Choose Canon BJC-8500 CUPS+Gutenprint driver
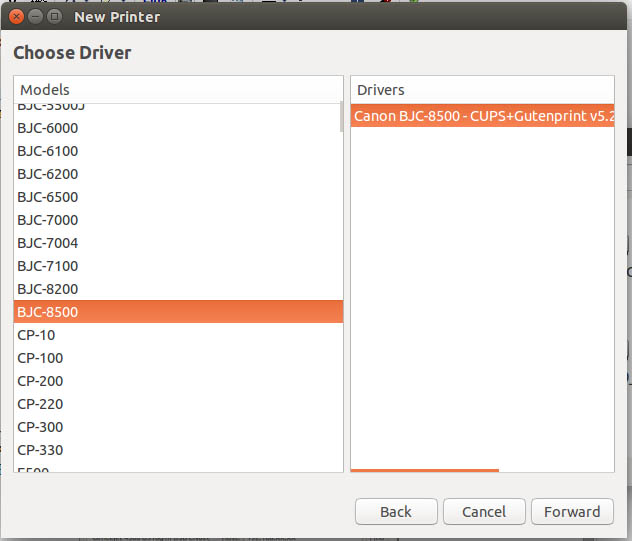The height and width of the screenshot is (541, 632). tap(482, 116)
